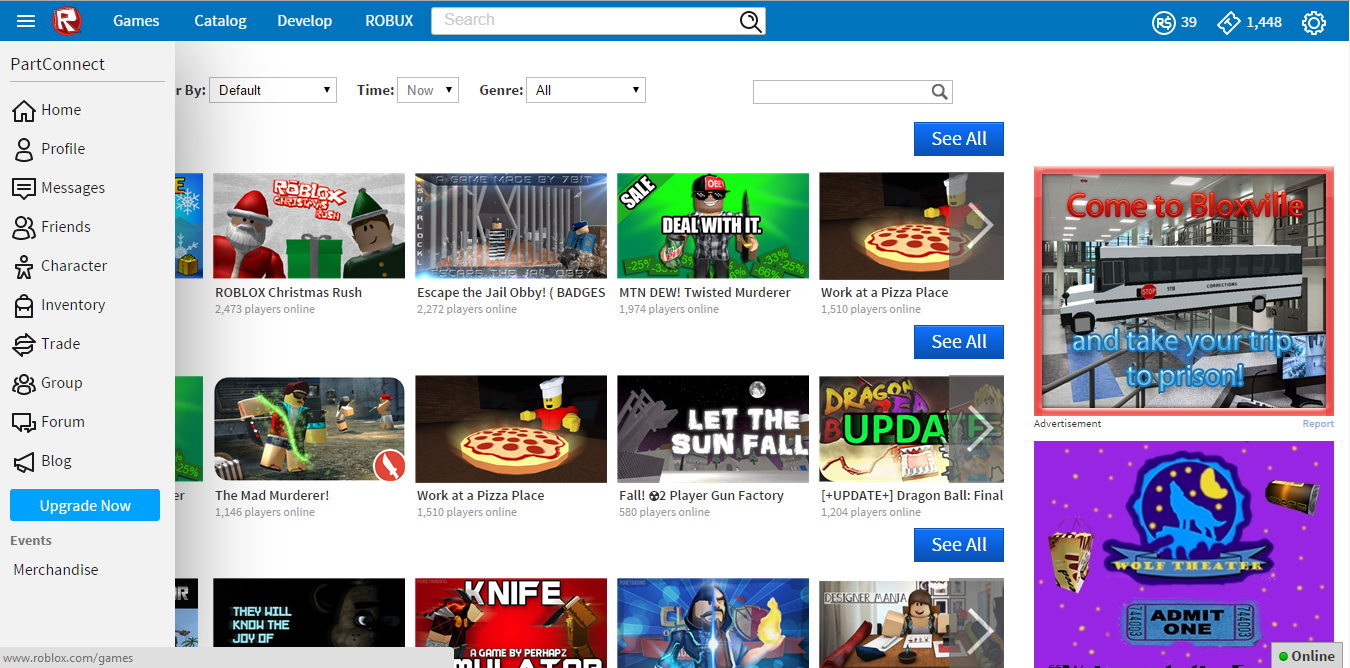Click the Upgrade Now button
The width and height of the screenshot is (1350, 668).
[84, 505]
